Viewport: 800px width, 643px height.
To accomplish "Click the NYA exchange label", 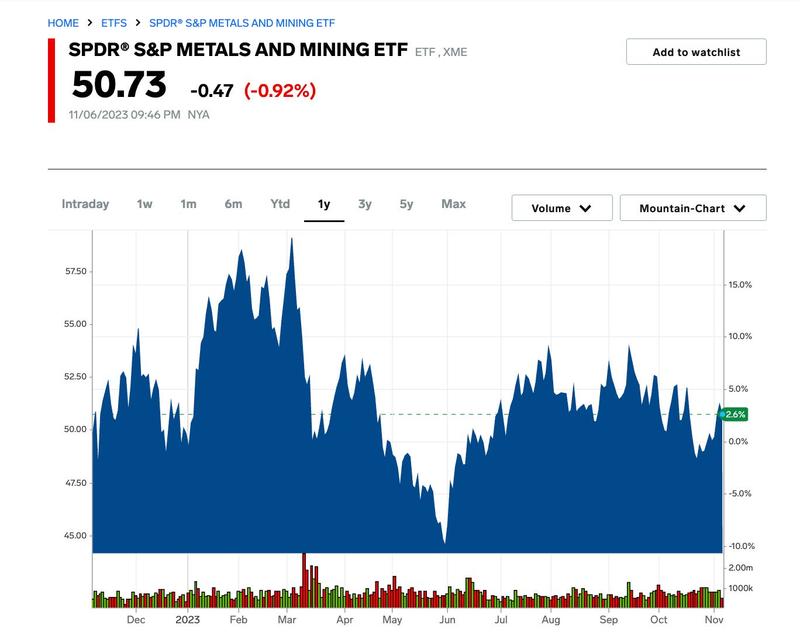I will coord(198,115).
